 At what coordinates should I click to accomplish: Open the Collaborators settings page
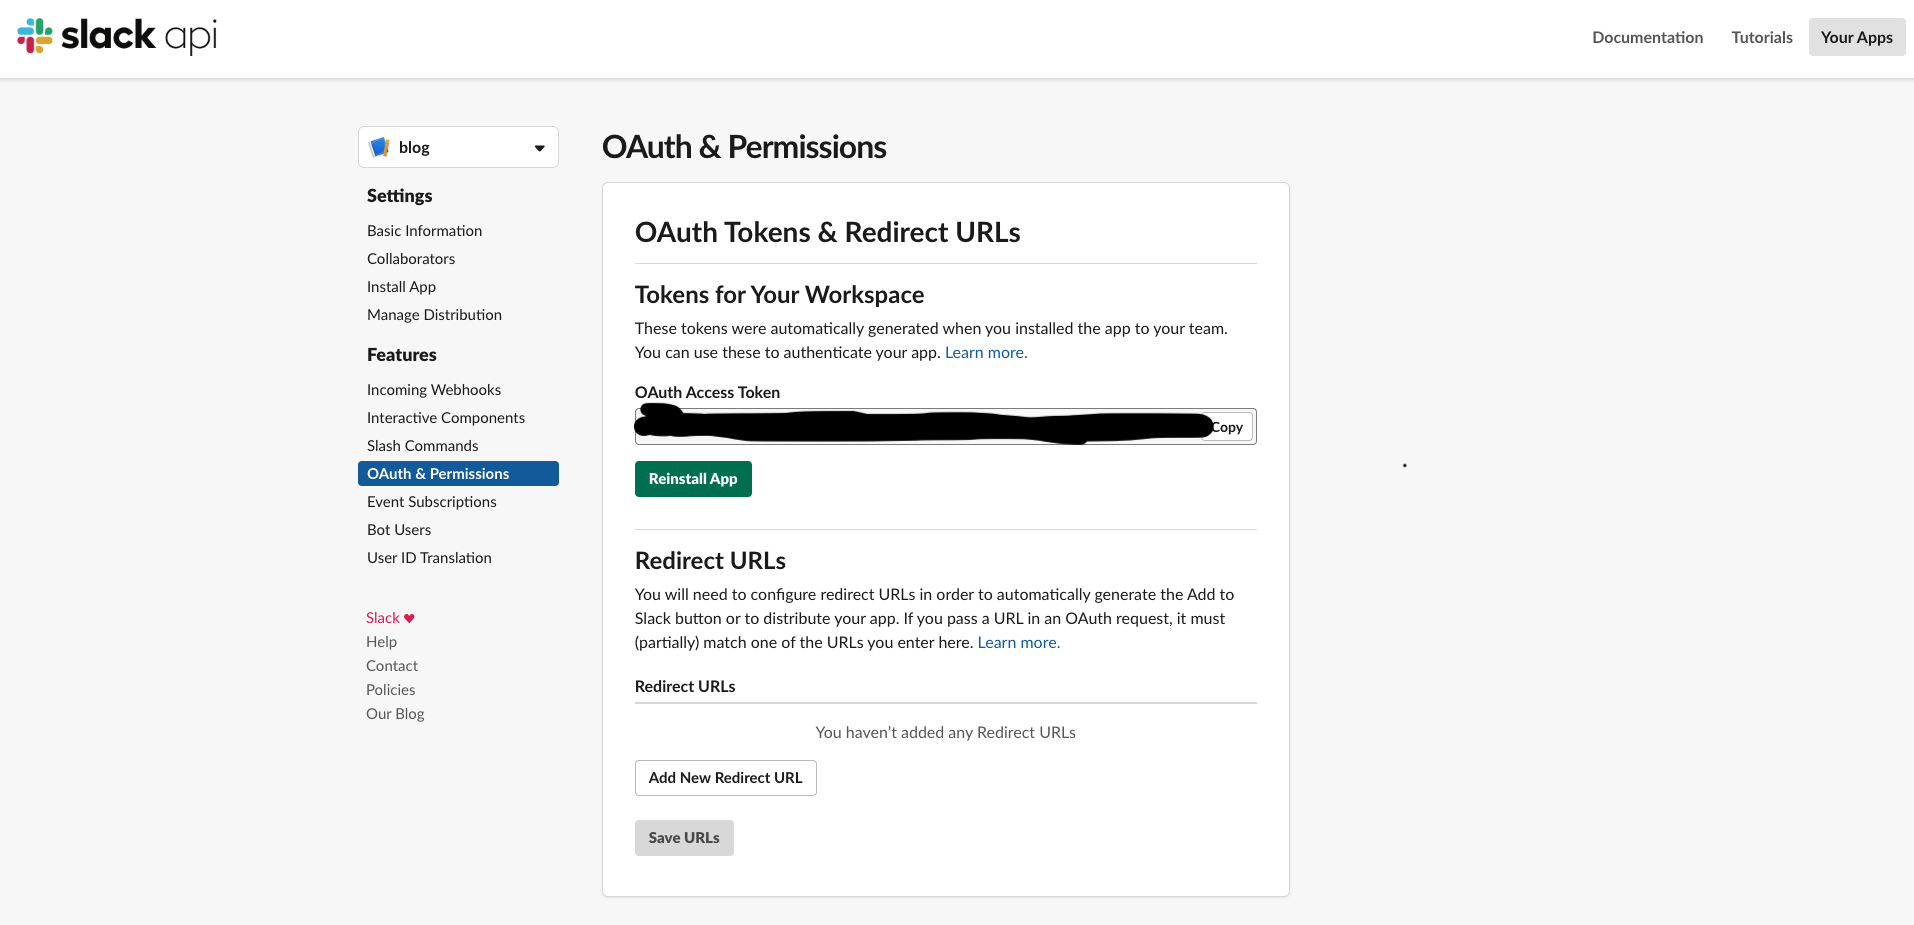click(x=410, y=258)
